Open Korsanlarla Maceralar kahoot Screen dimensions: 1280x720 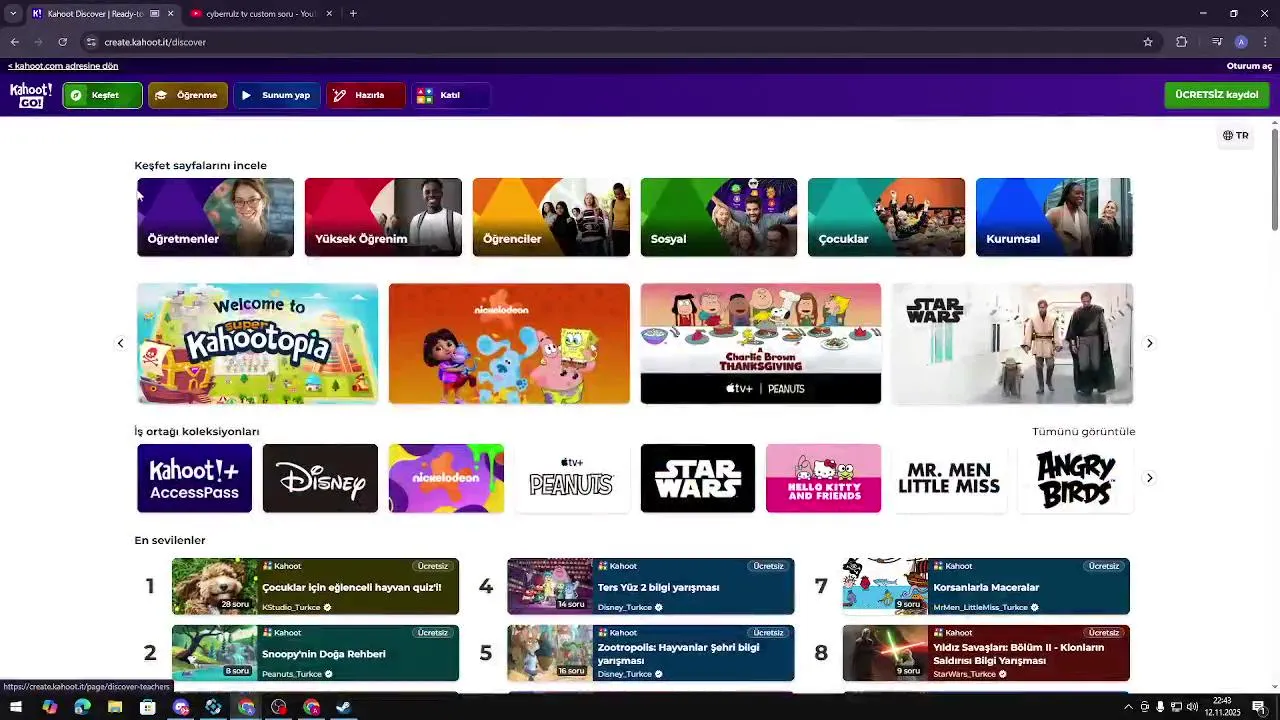click(x=986, y=586)
